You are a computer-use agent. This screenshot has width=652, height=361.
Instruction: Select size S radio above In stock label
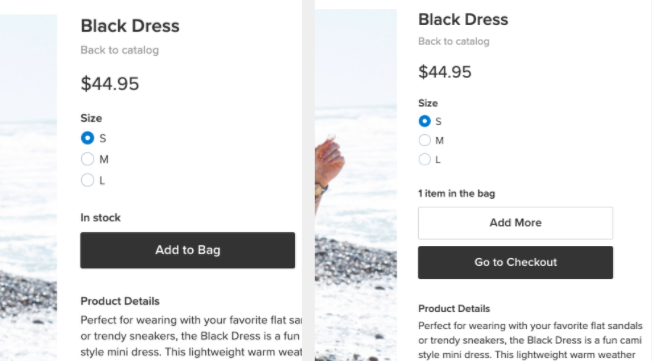pos(87,138)
